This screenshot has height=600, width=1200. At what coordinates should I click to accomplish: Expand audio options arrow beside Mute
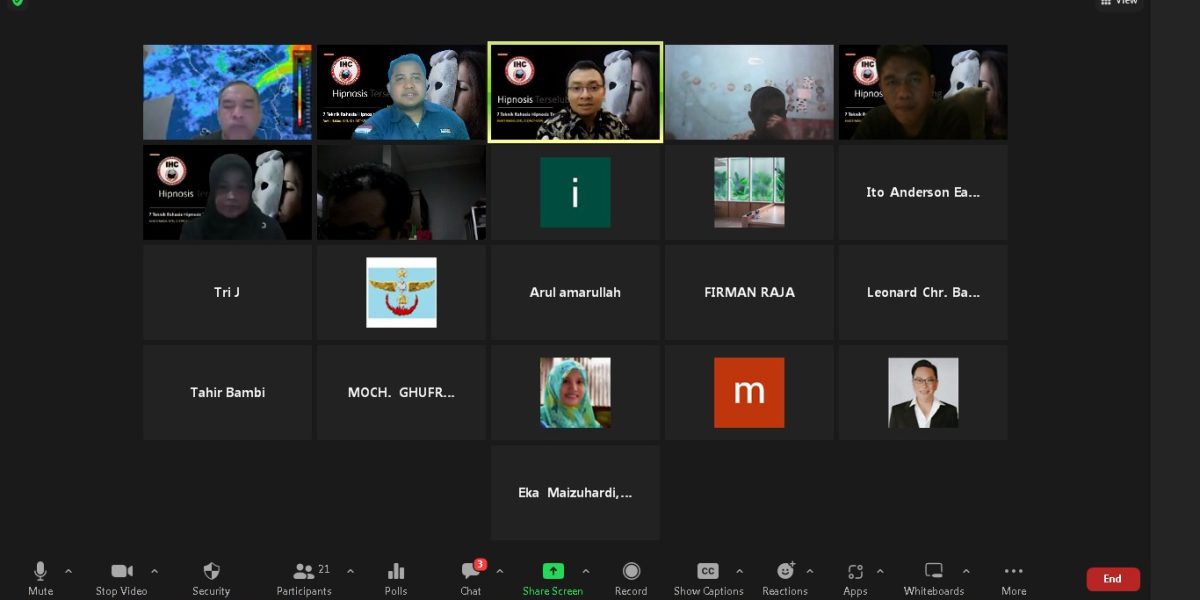point(68,571)
